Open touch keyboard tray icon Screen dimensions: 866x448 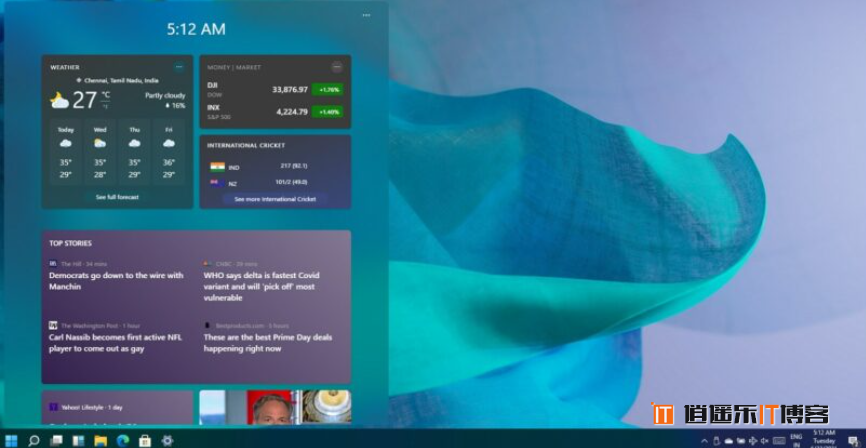click(x=779, y=441)
